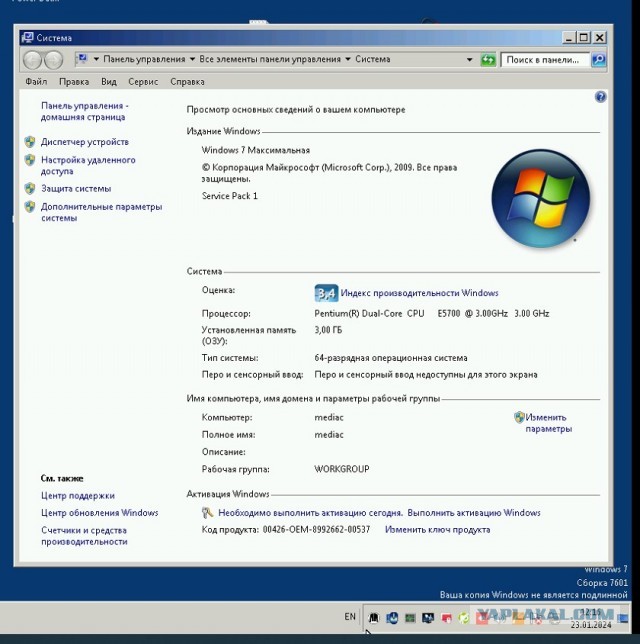Viewport: 640px width, 644px height.
Task: Open Защита системы link
Action: click(x=76, y=189)
